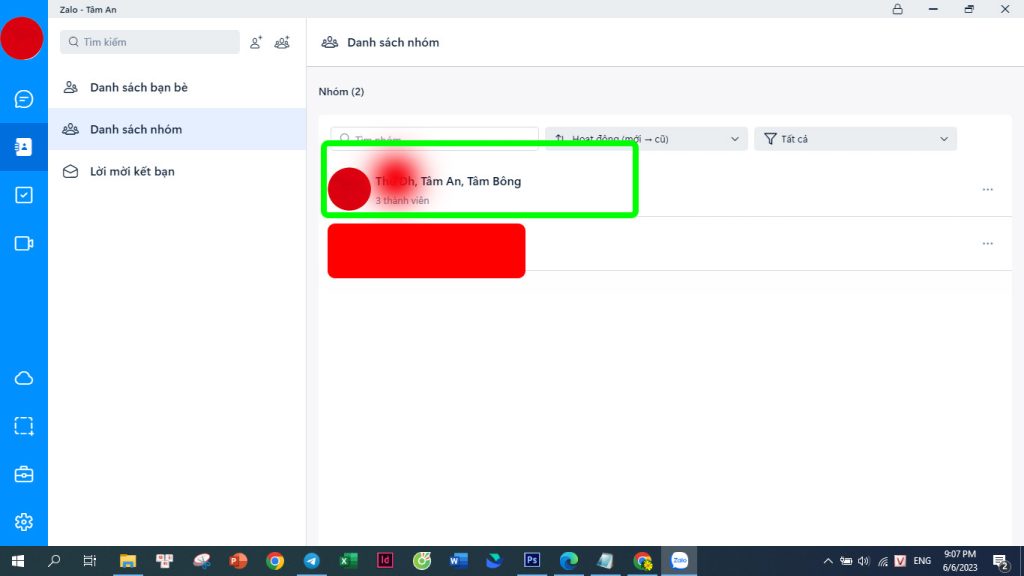Select Danh sách nhóm in left panel
The width and height of the screenshot is (1024, 576).
[177, 129]
